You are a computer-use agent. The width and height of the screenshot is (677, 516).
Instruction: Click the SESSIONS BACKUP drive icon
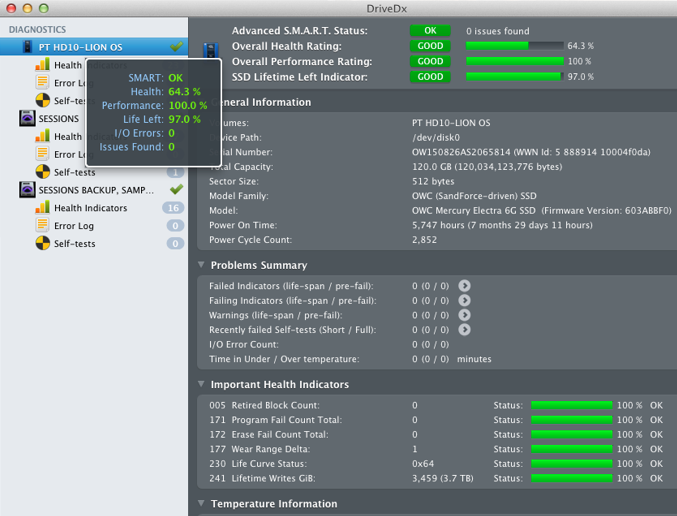27,190
